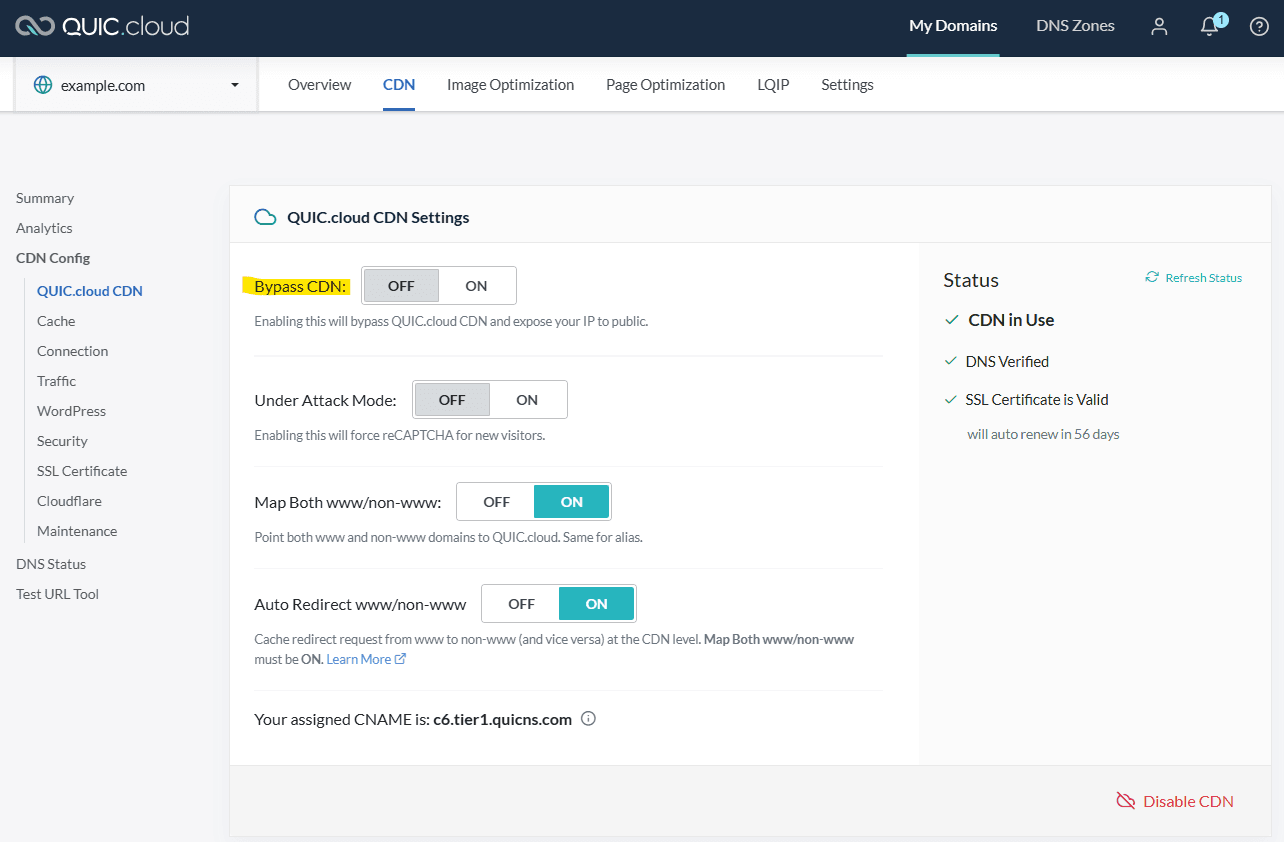Open Test URL Tool in the sidebar
The image size is (1284, 842).
(57, 594)
